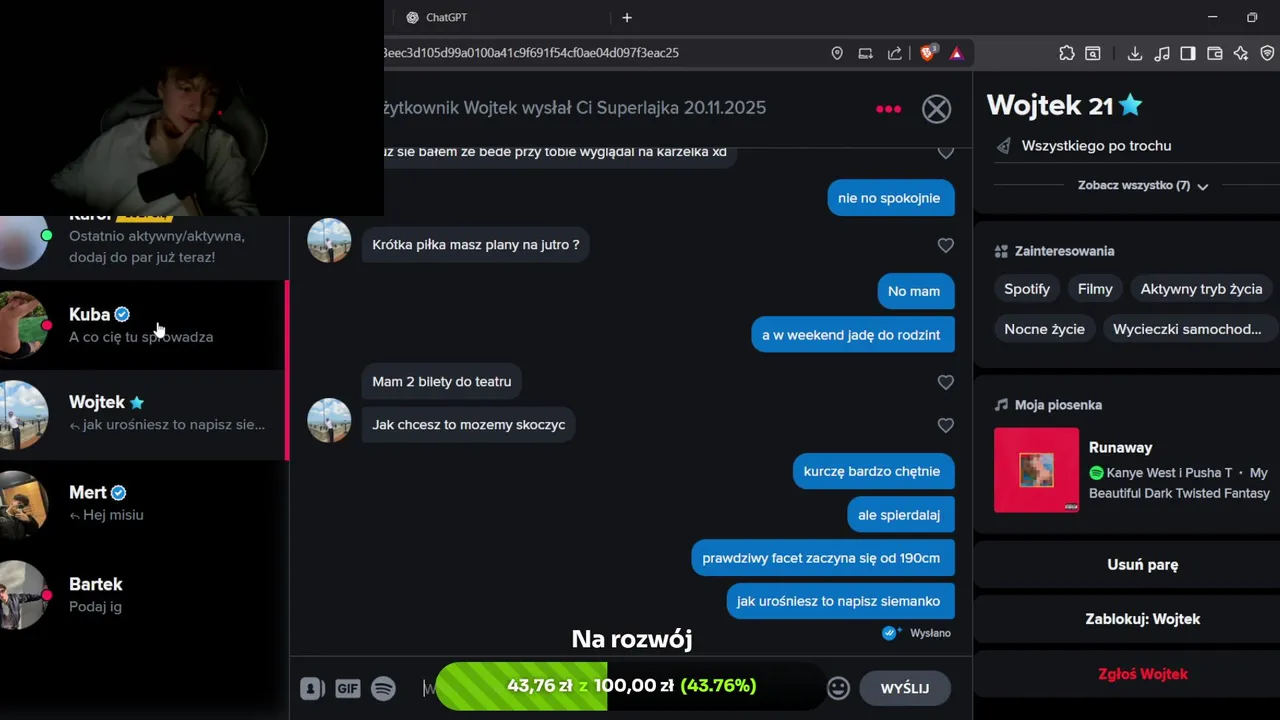
Task: Open the emoji picker smiley icon
Action: [838, 688]
